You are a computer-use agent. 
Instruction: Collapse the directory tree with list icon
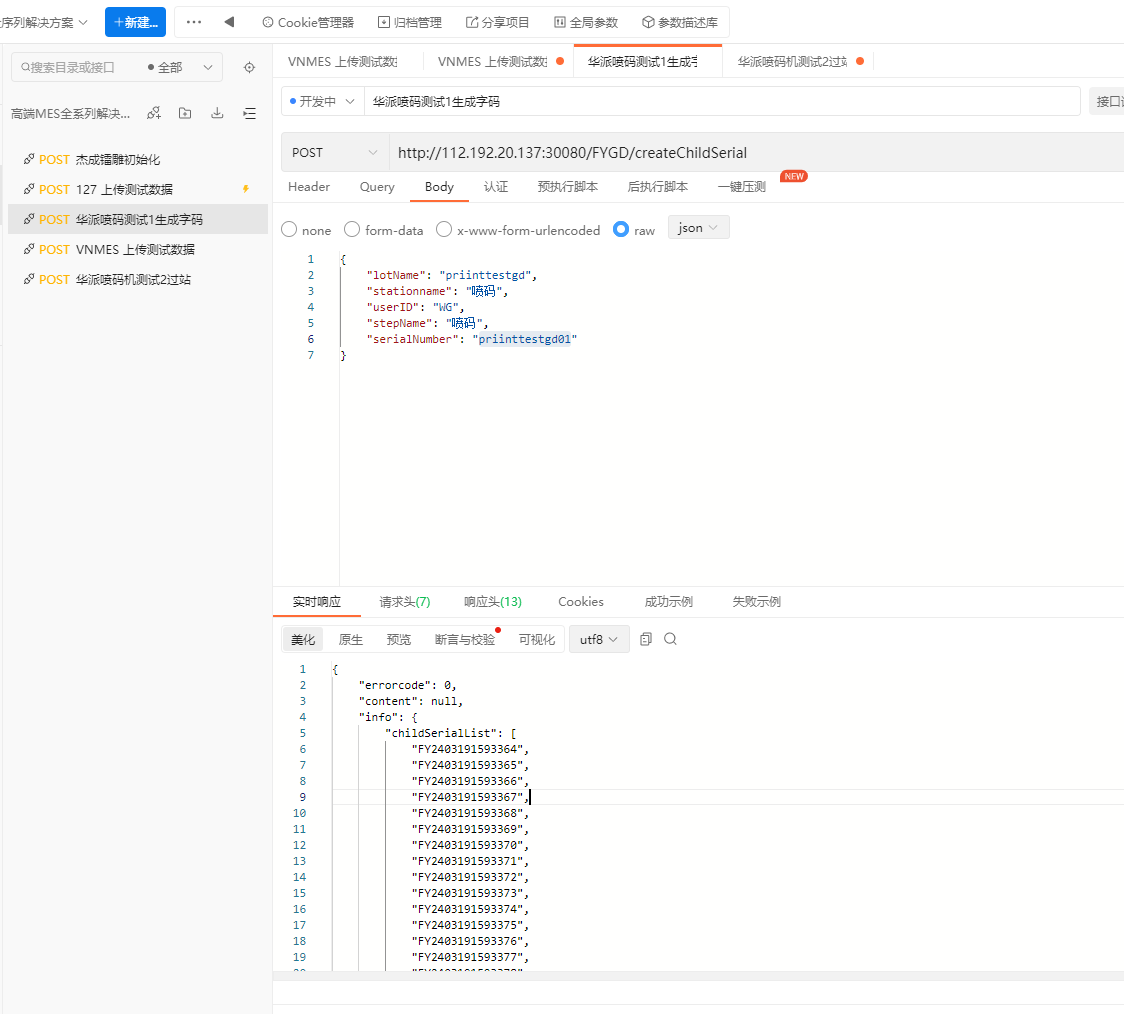(249, 114)
